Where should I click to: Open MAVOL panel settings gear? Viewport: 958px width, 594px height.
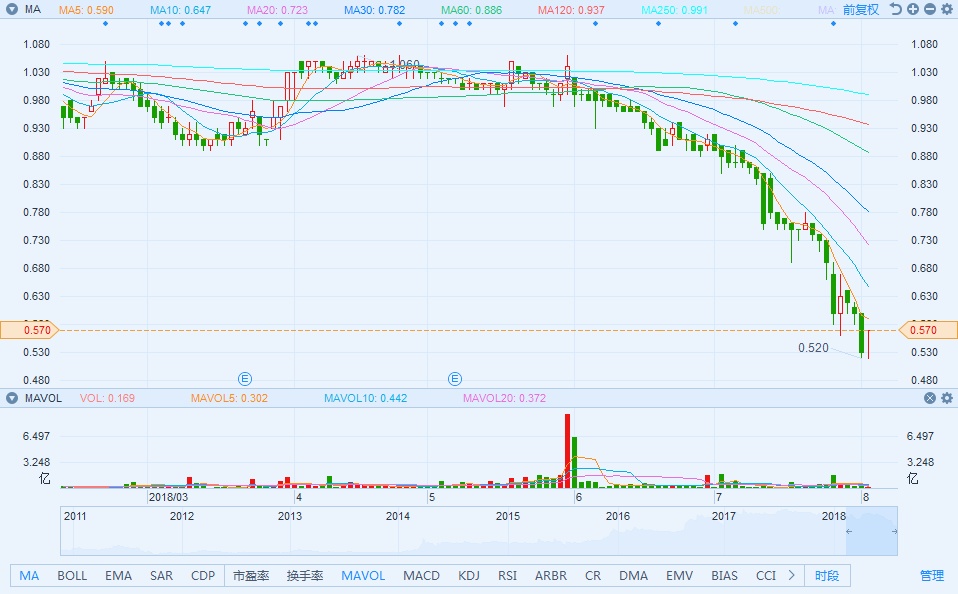(x=947, y=398)
